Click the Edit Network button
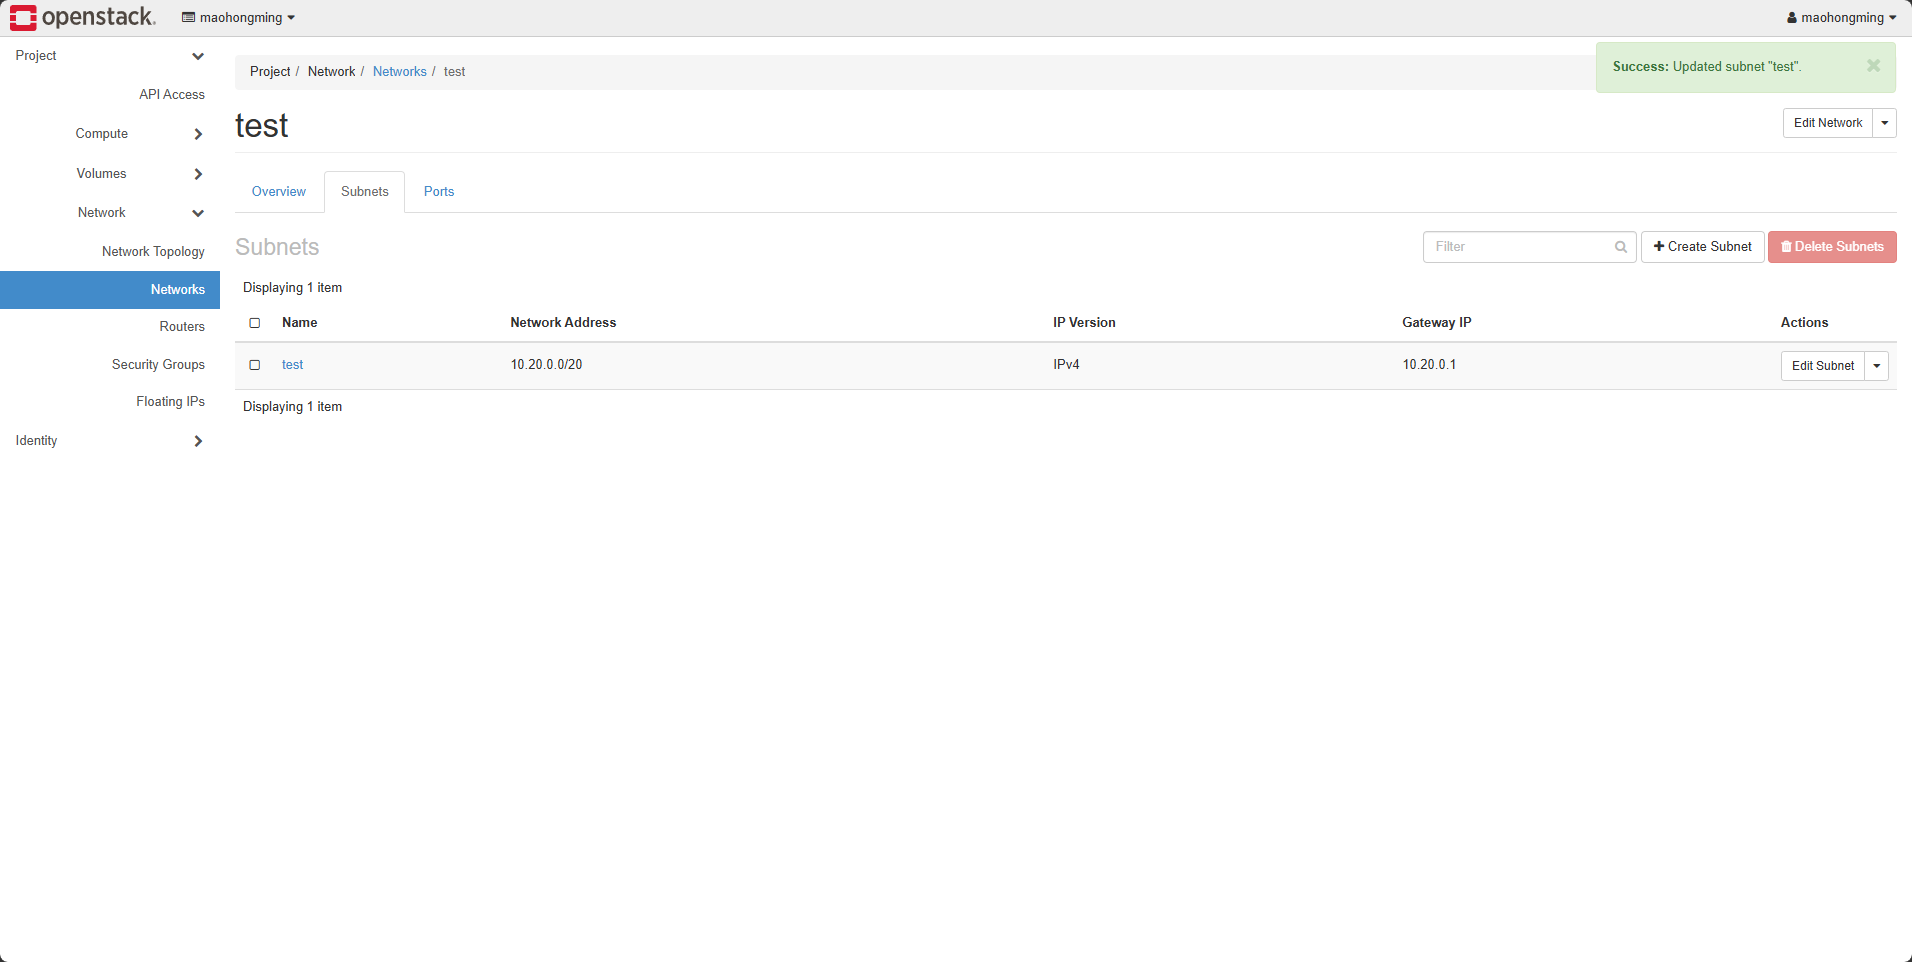Image resolution: width=1912 pixels, height=962 pixels. point(1828,123)
